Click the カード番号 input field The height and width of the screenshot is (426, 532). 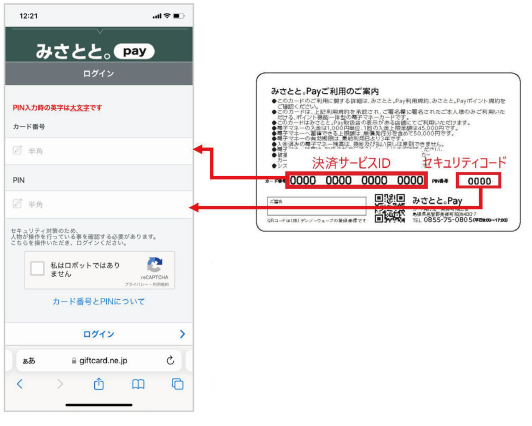pos(99,151)
